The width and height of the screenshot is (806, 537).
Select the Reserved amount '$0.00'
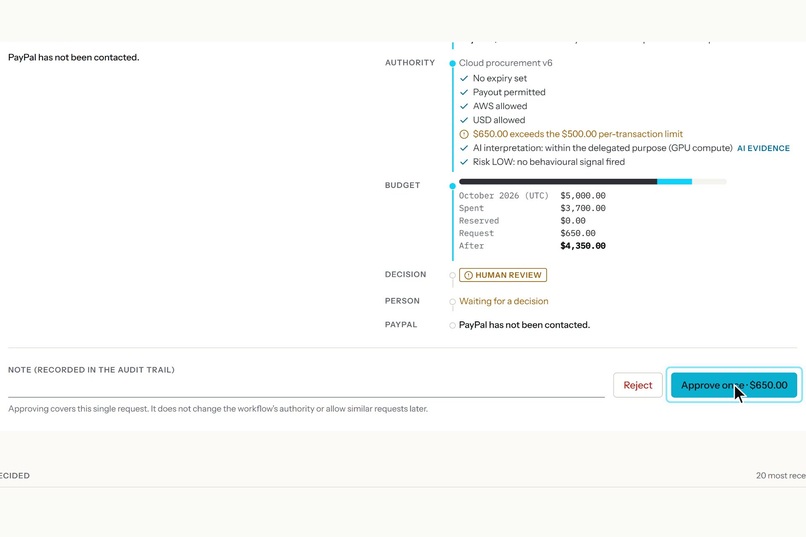[x=573, y=220]
